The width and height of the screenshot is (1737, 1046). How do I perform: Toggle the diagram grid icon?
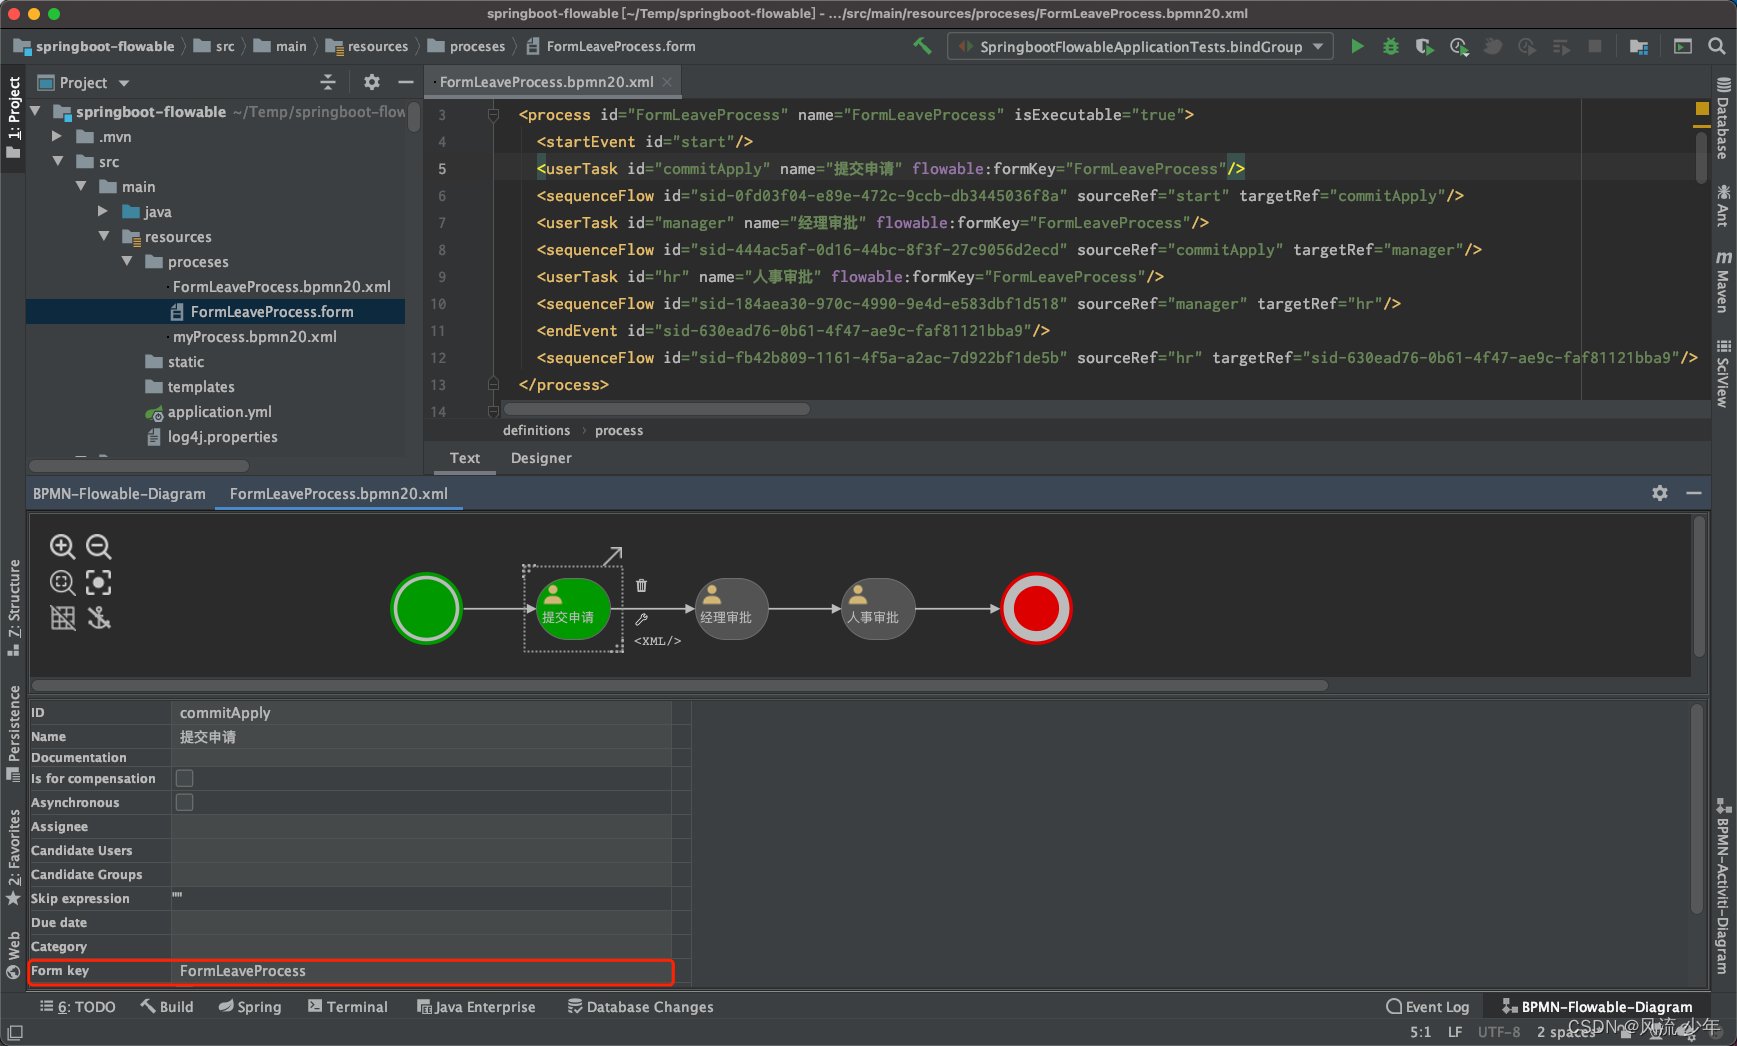tap(62, 618)
